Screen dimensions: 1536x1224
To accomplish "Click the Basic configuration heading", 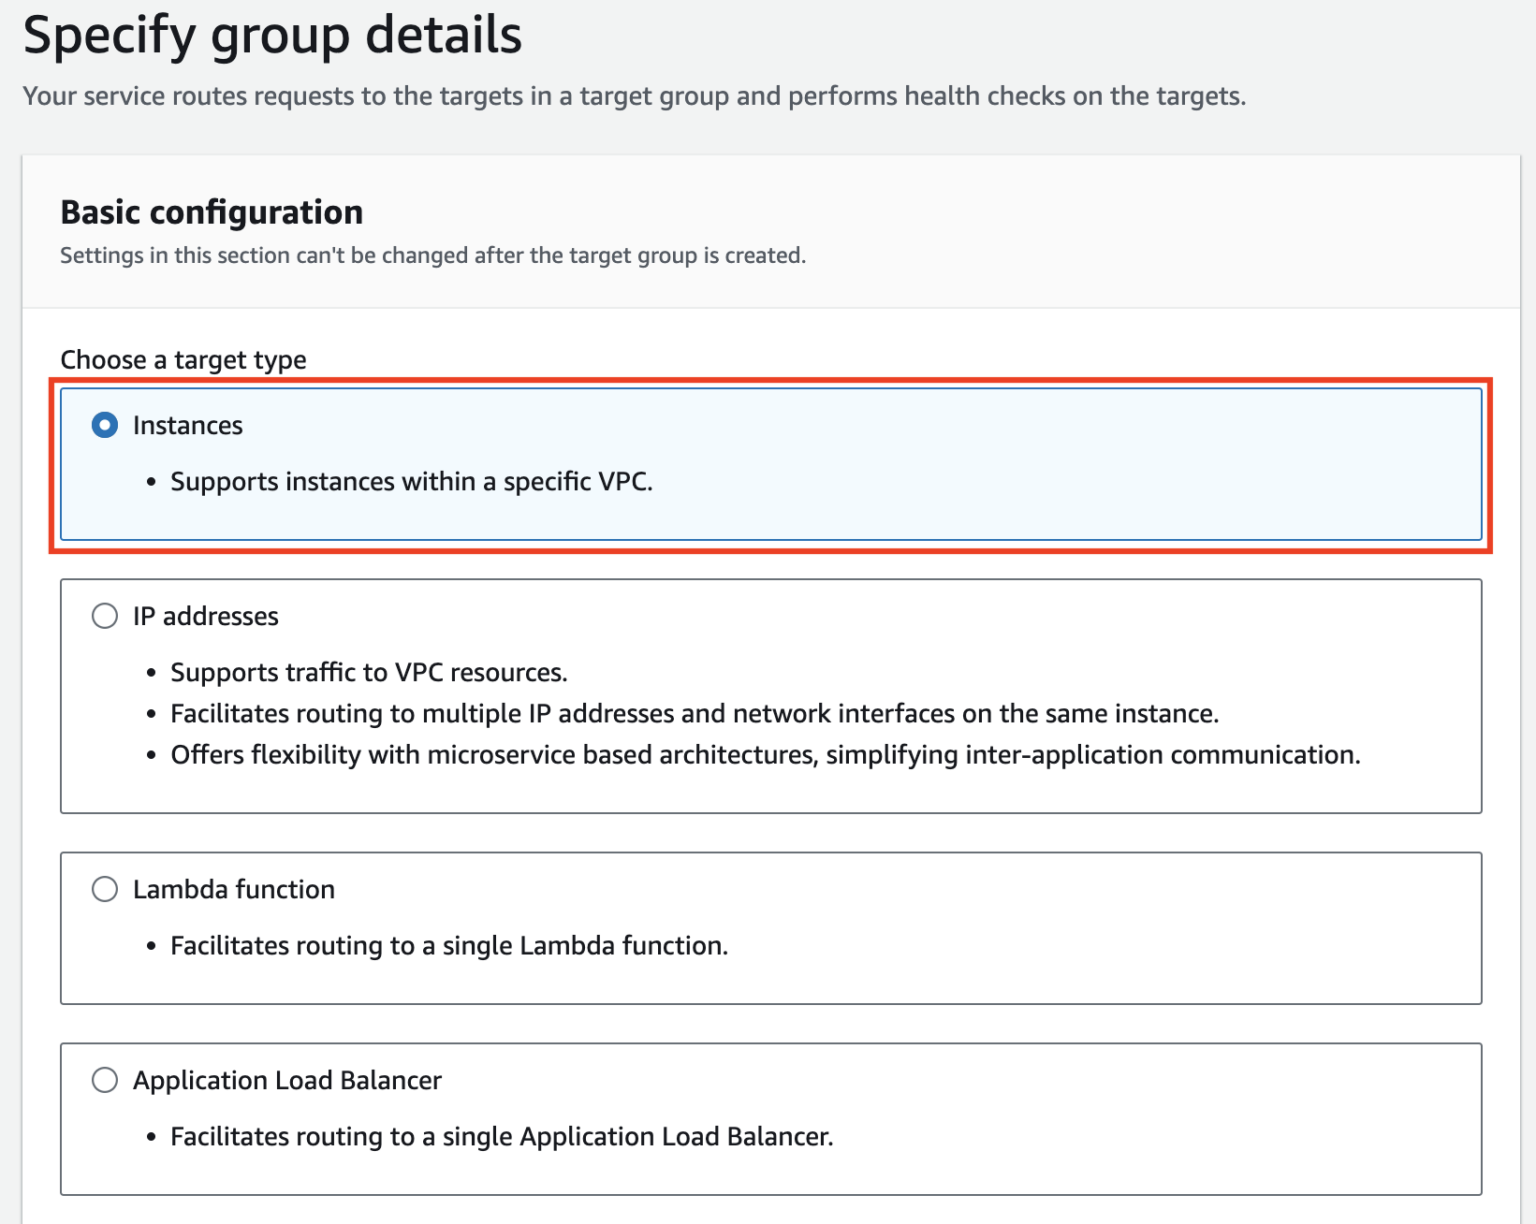I will click(x=211, y=212).
